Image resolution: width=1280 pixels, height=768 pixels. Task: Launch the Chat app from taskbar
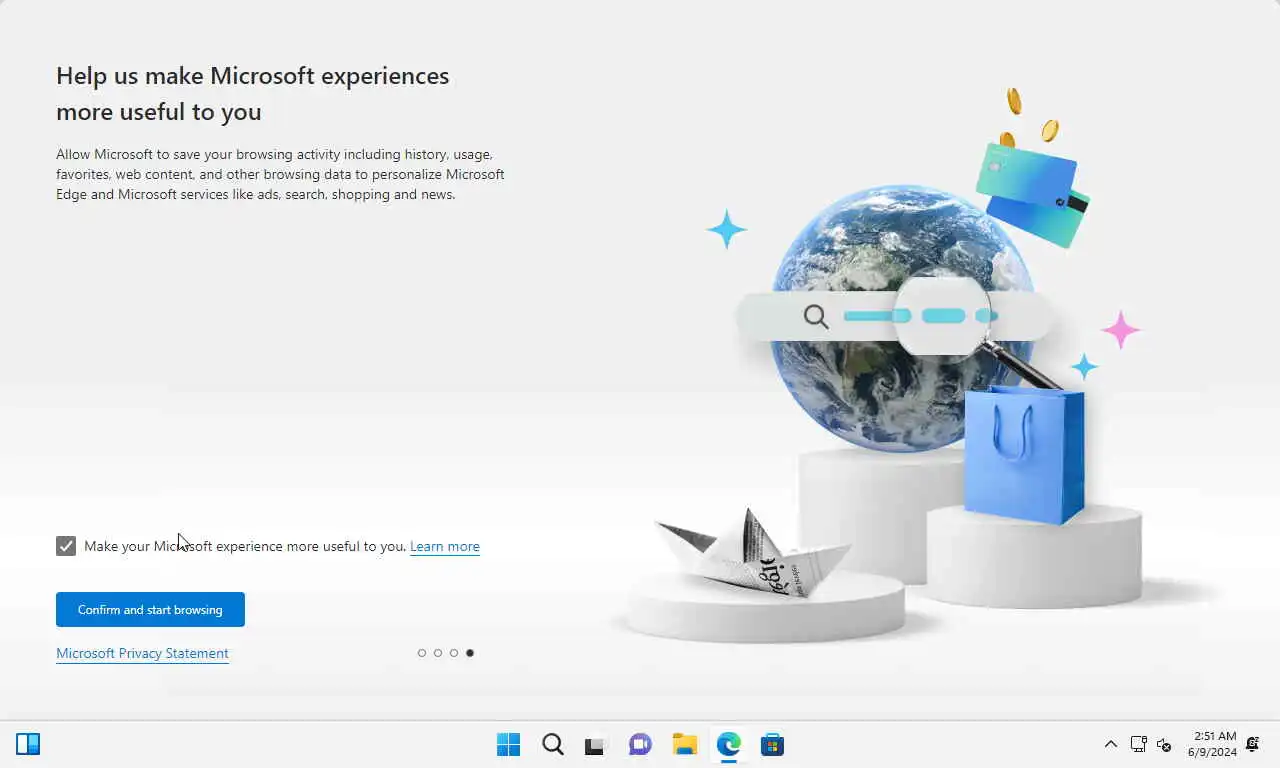pyautogui.click(x=641, y=744)
